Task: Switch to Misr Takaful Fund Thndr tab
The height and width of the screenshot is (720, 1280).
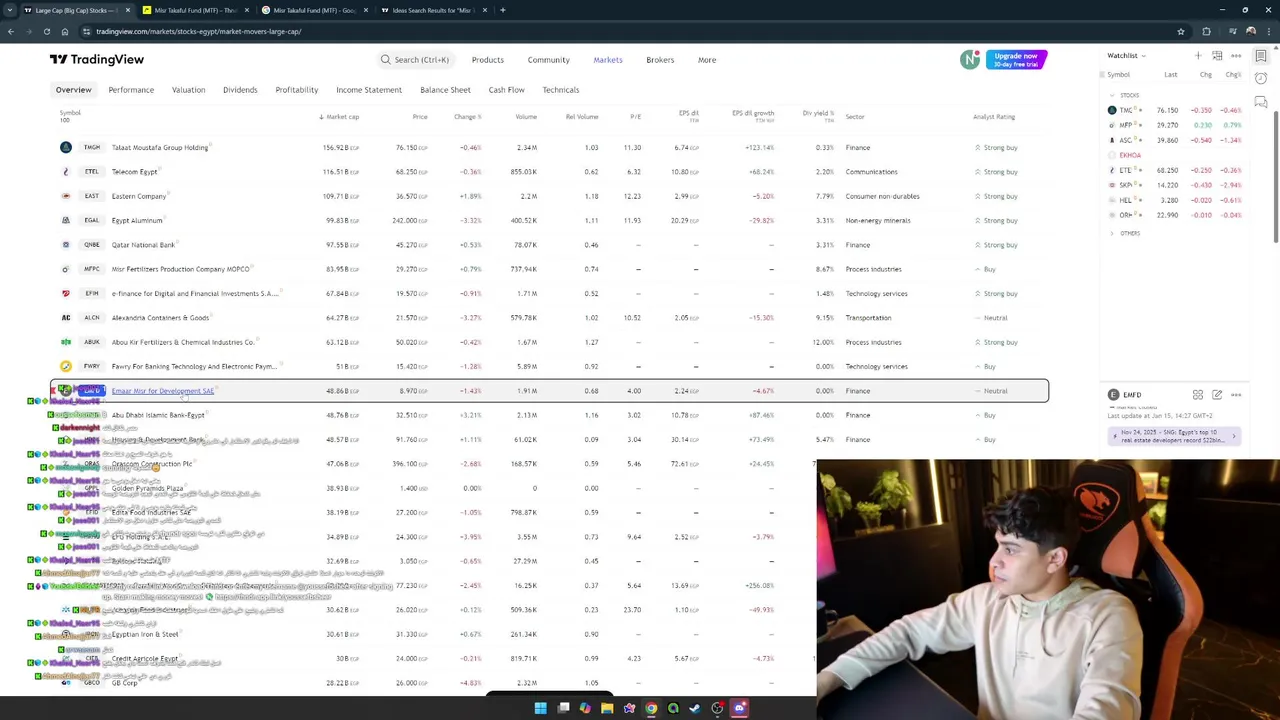Action: [195, 10]
